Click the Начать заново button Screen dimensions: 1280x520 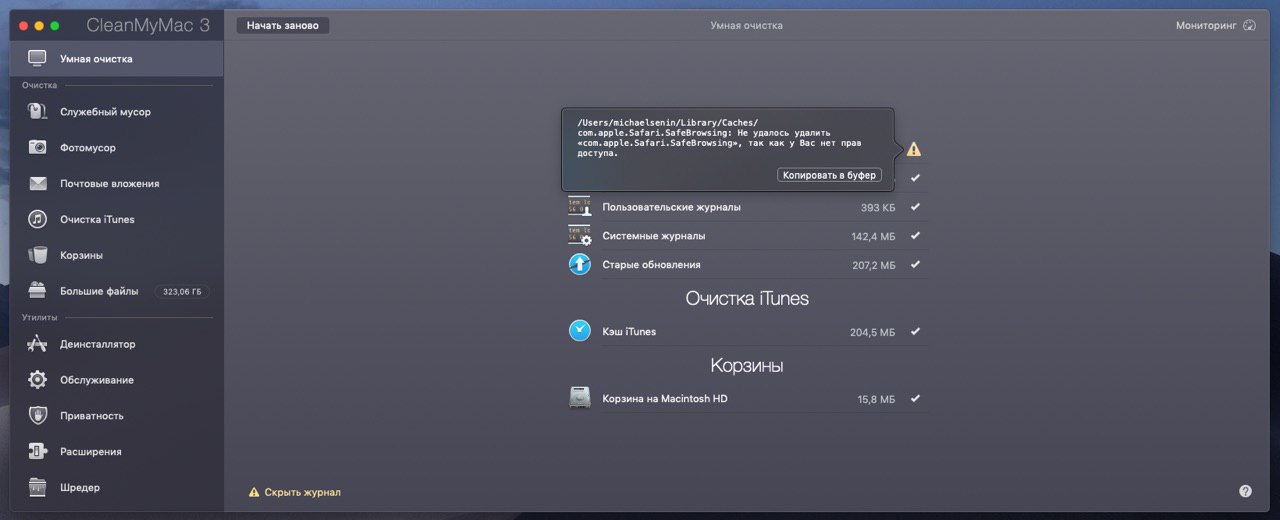(283, 25)
